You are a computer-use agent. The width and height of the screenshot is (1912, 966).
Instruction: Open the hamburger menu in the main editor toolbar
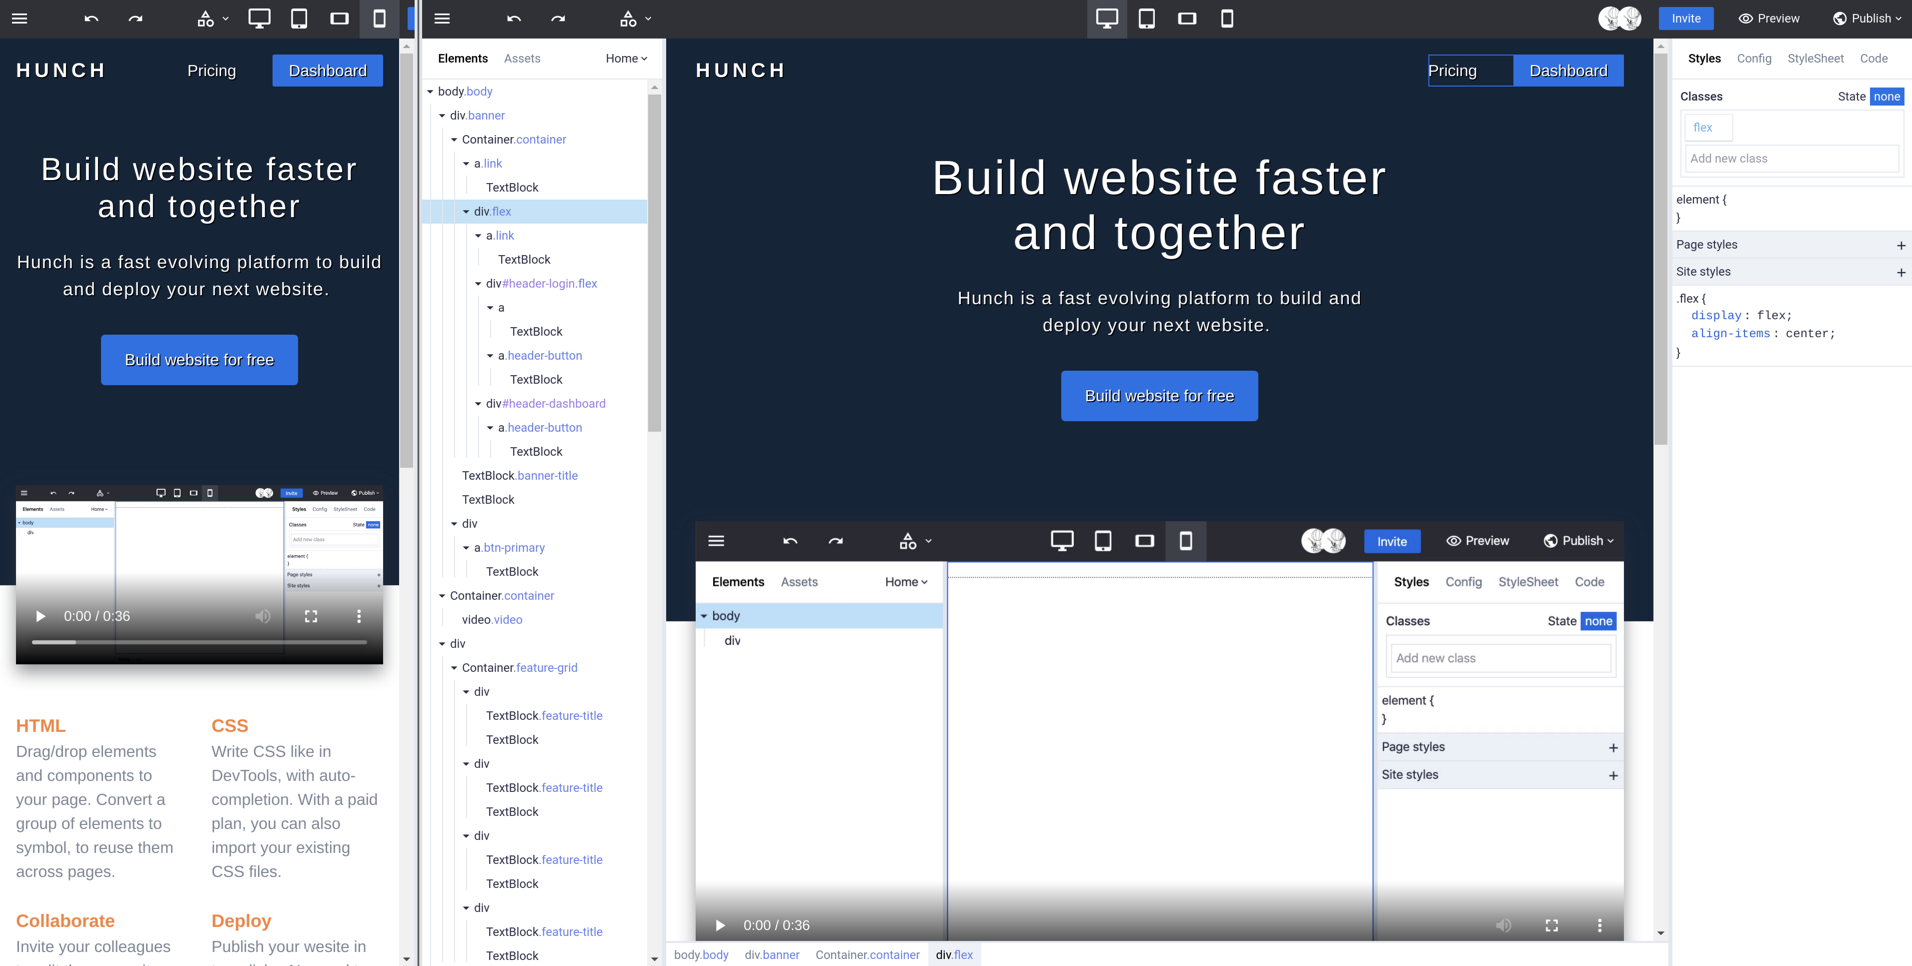pos(442,19)
